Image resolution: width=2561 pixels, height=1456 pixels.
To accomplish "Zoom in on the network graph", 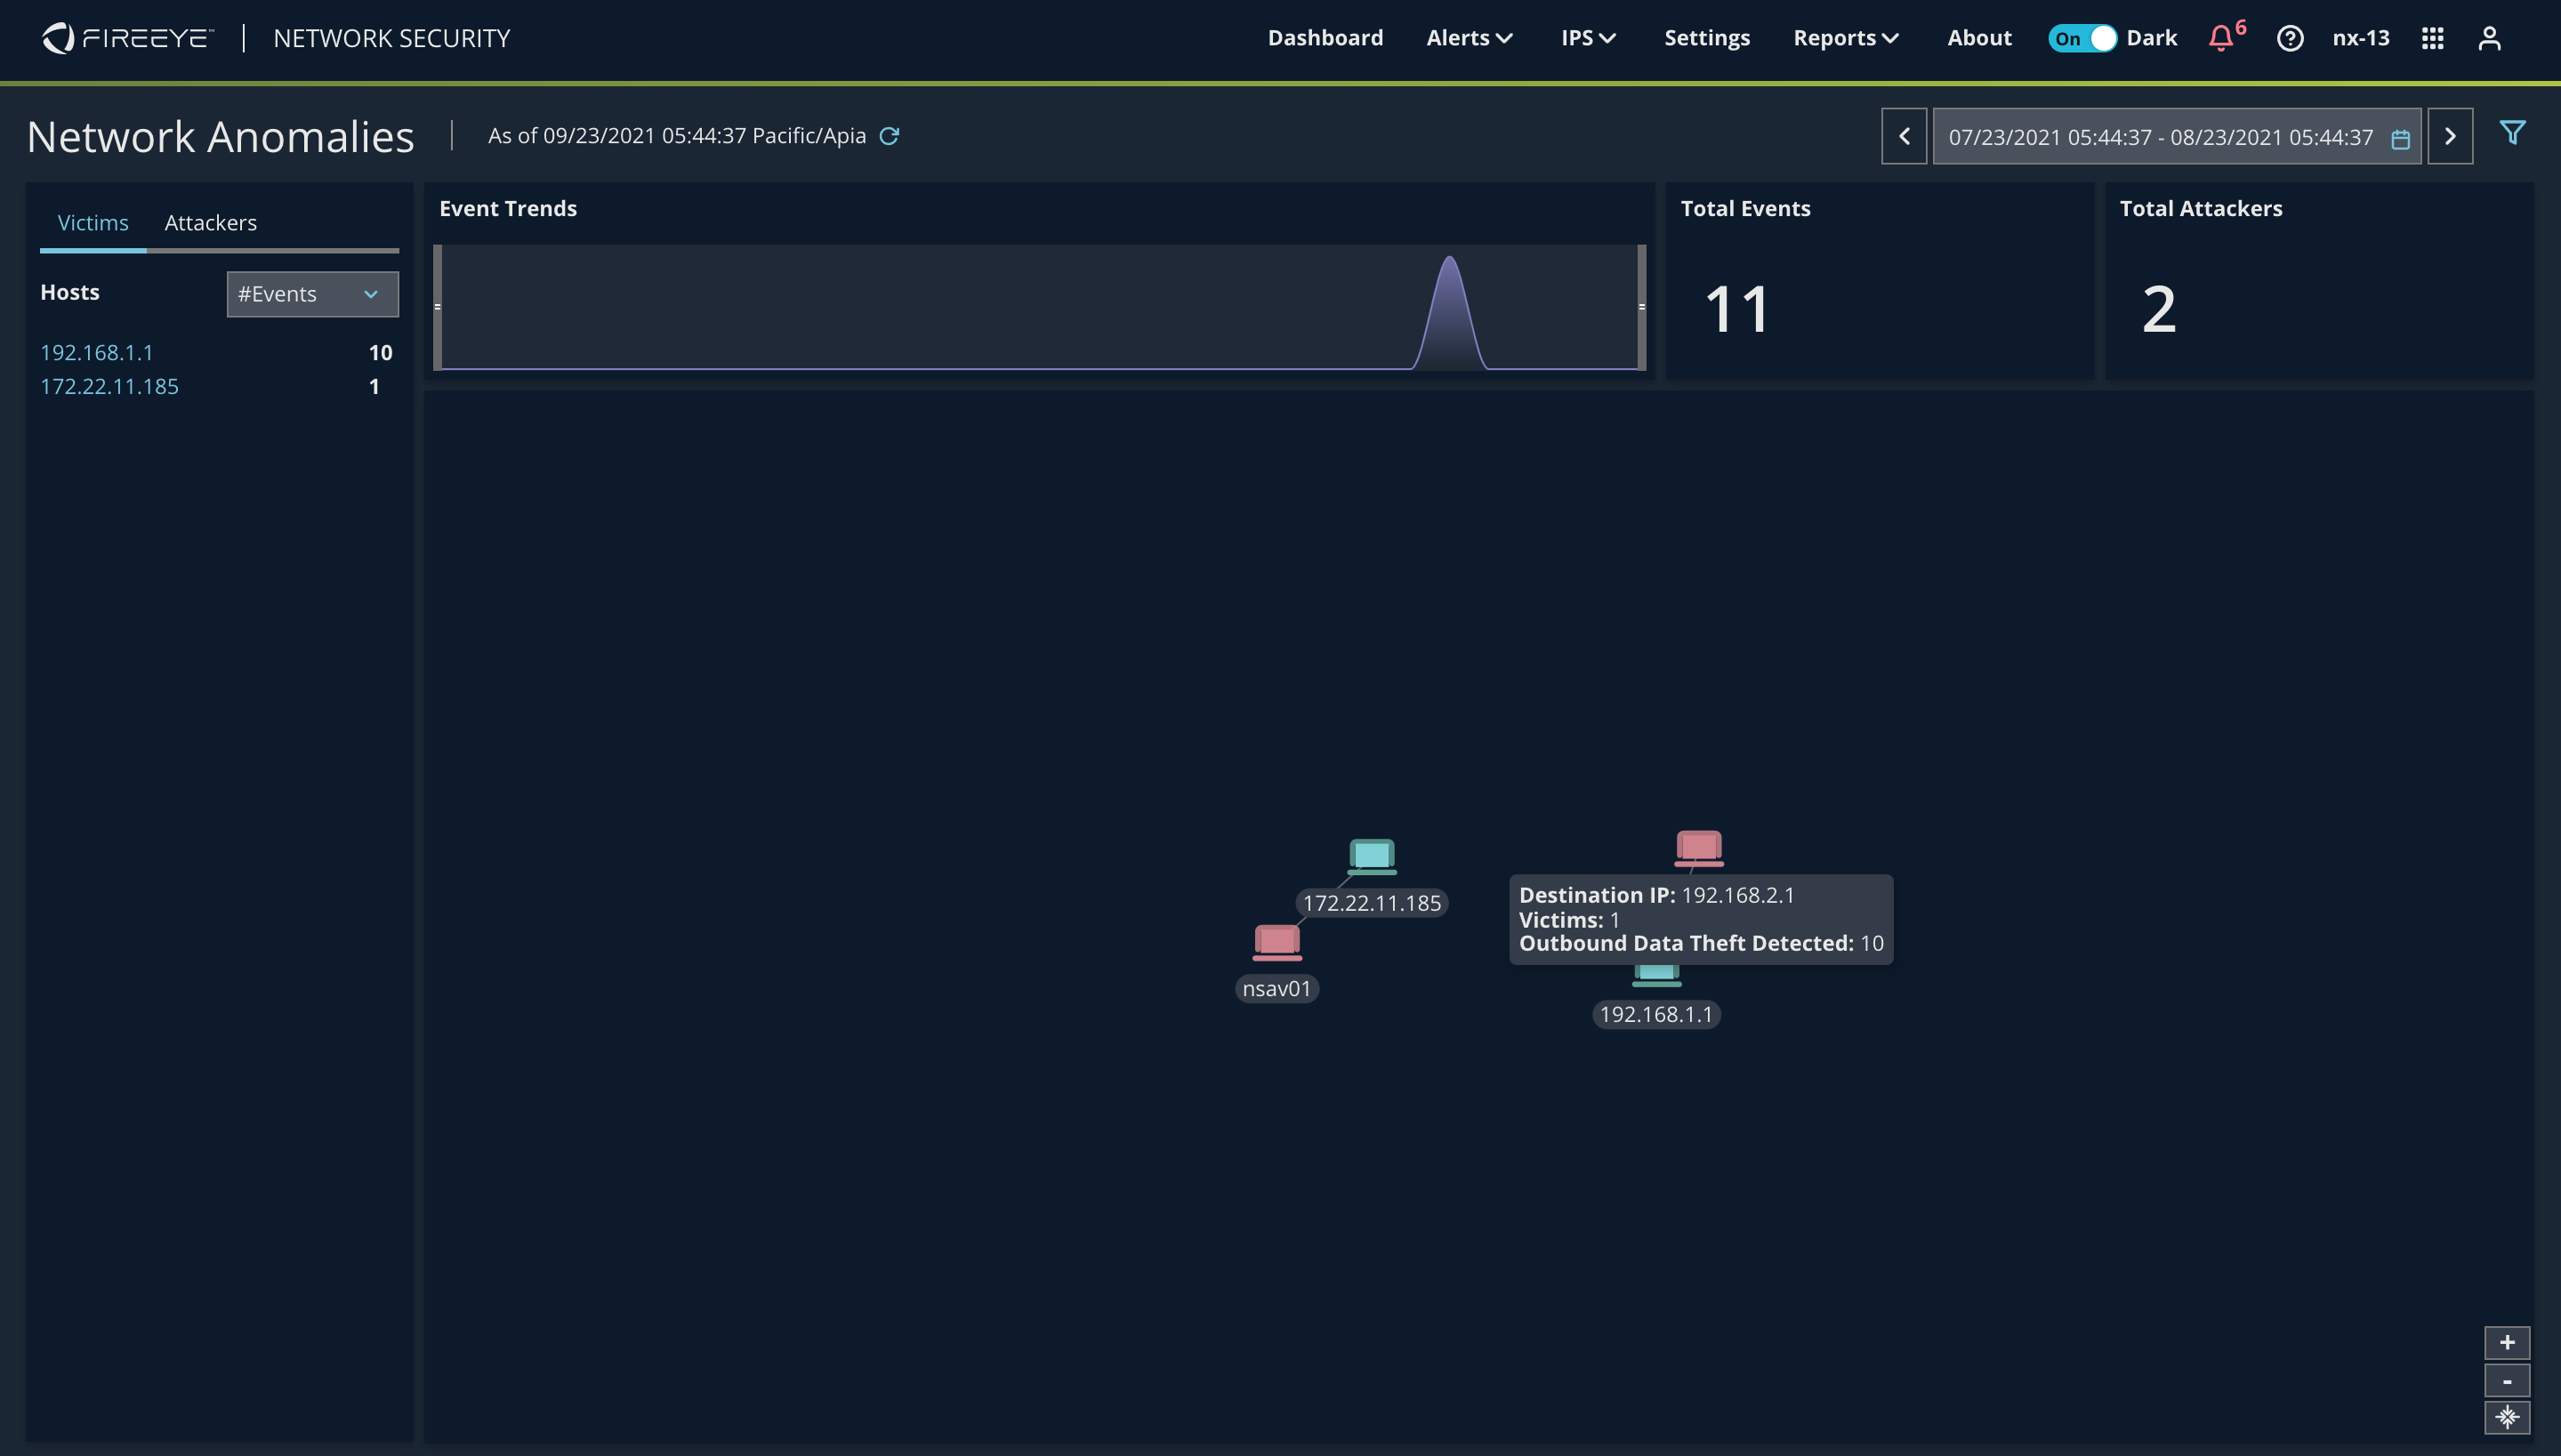I will [2507, 1343].
